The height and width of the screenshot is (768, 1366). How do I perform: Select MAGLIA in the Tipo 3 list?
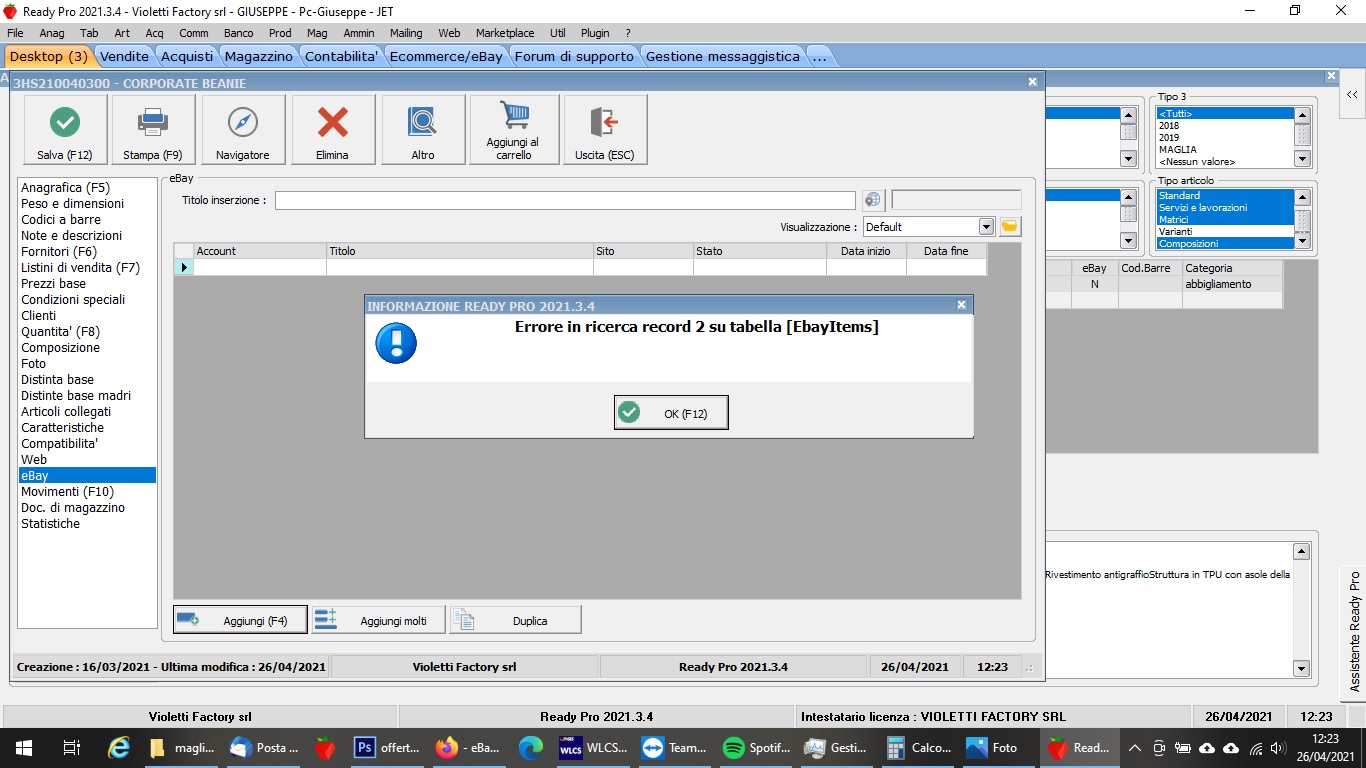(x=1178, y=149)
